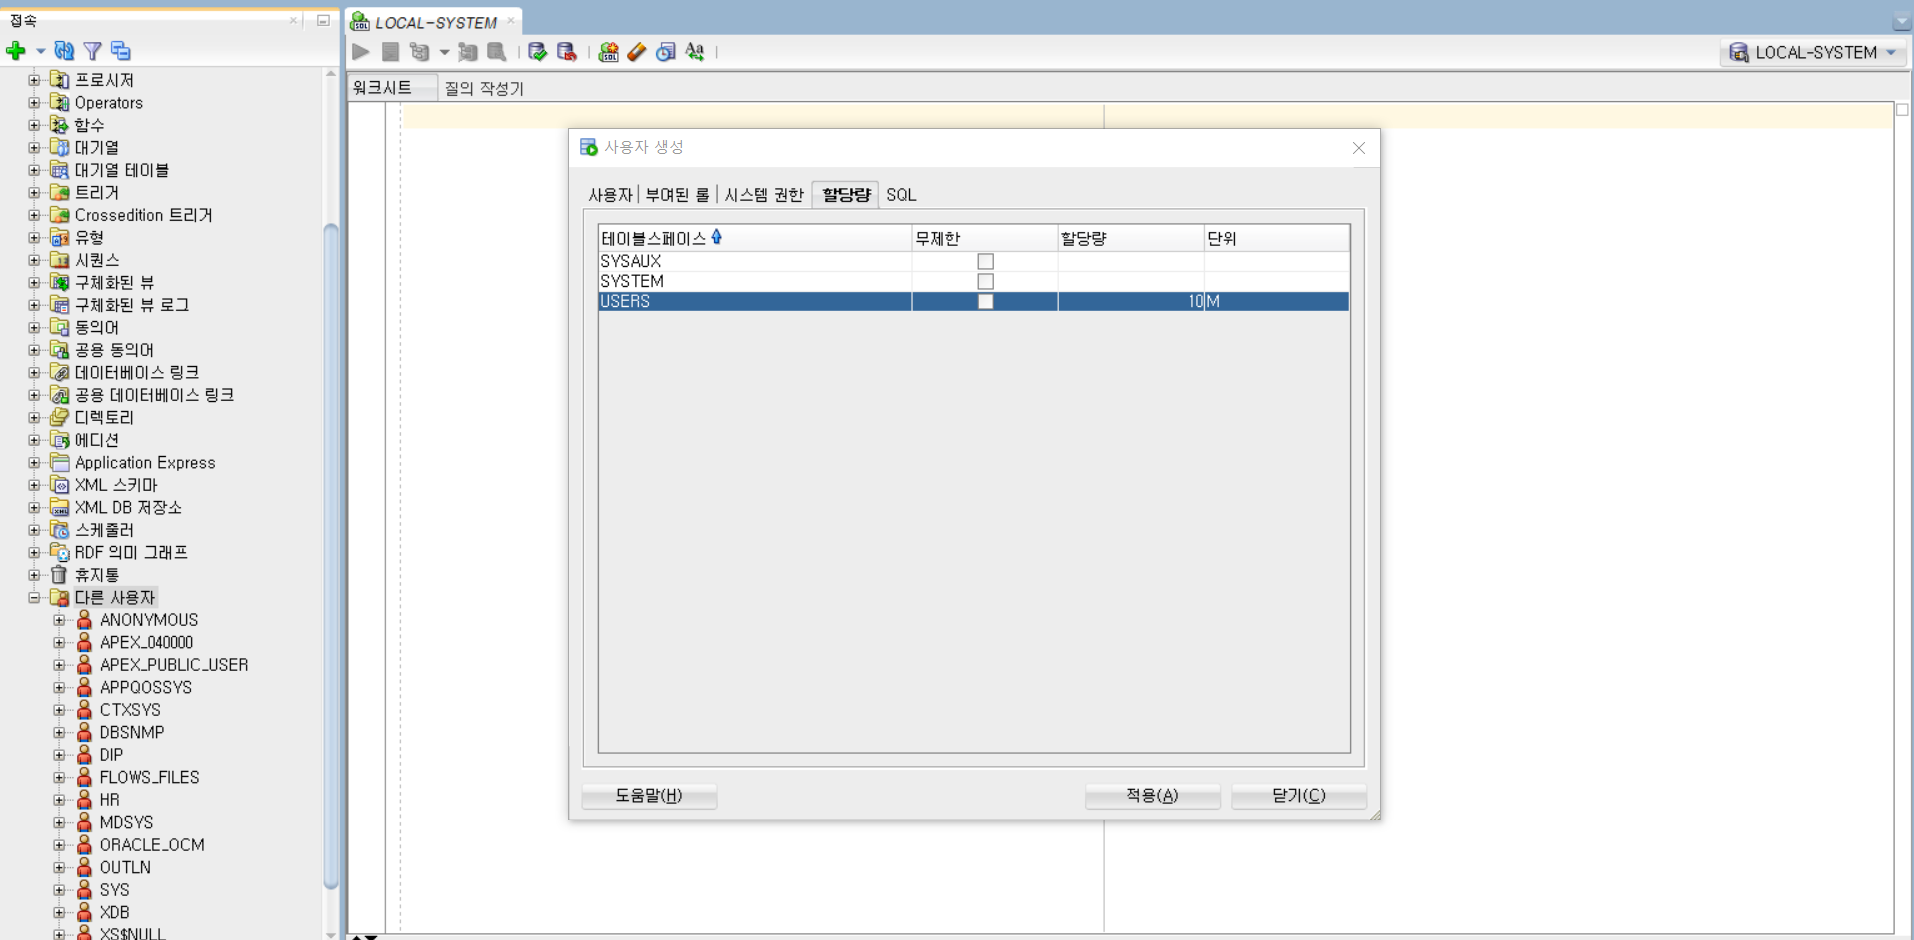Image resolution: width=1914 pixels, height=940 pixels.
Task: Collapse the 다른 사용자 node
Action: 34,597
